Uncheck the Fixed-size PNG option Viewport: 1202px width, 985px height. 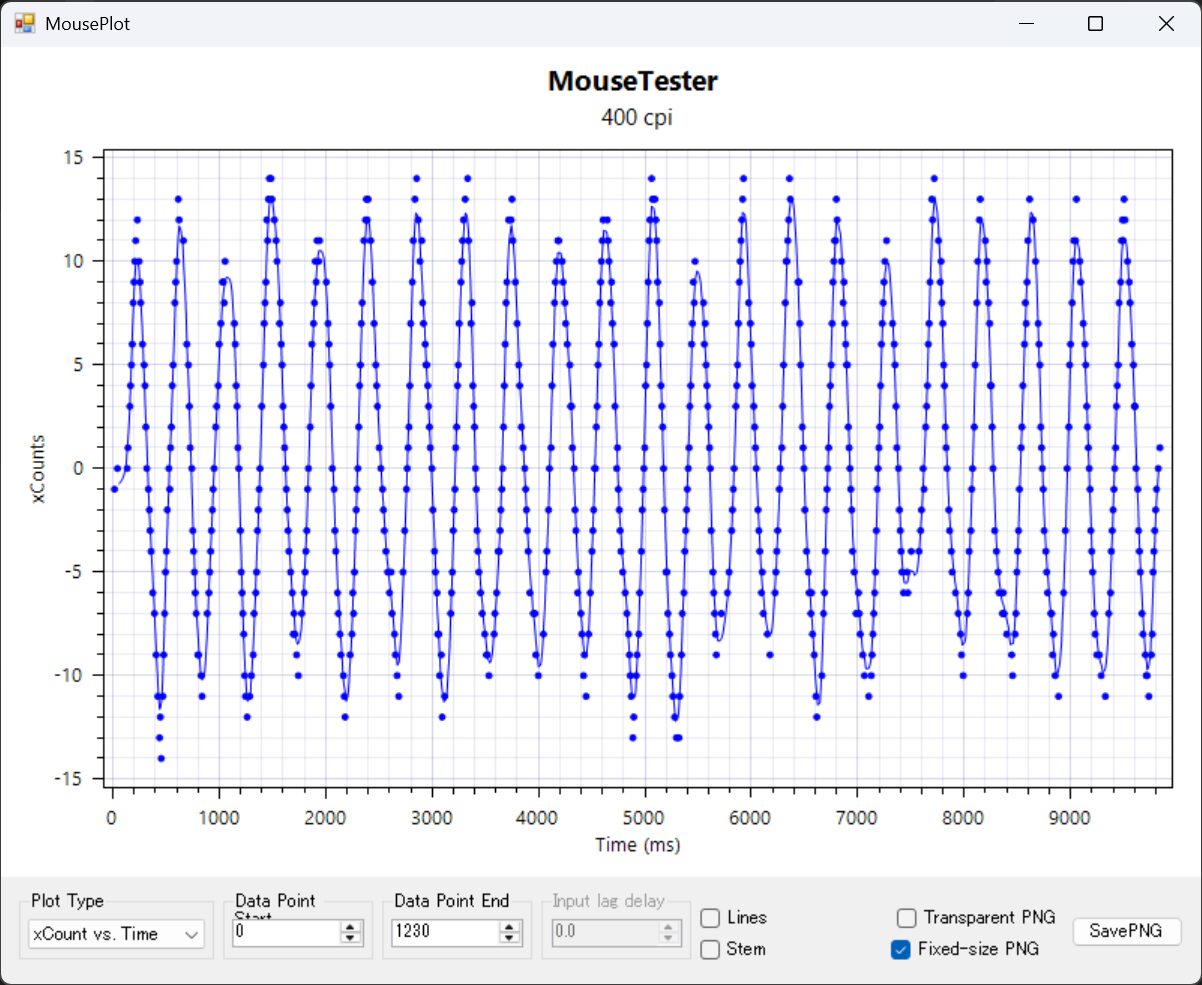click(900, 949)
